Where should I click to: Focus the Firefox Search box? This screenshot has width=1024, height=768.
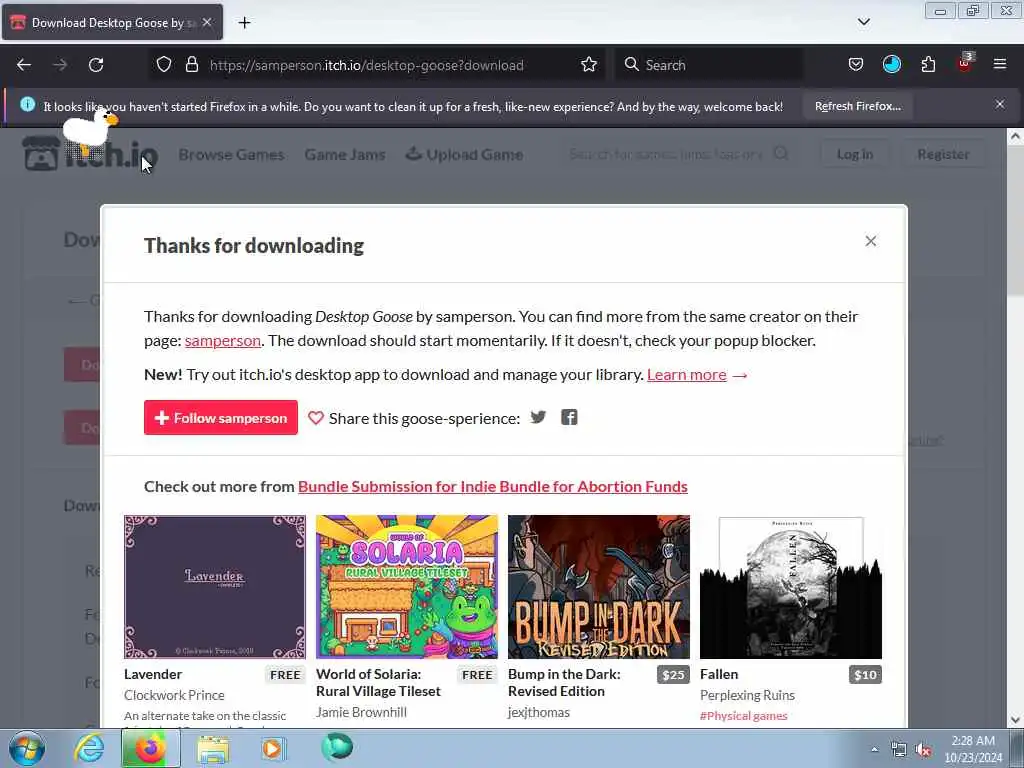click(709, 65)
